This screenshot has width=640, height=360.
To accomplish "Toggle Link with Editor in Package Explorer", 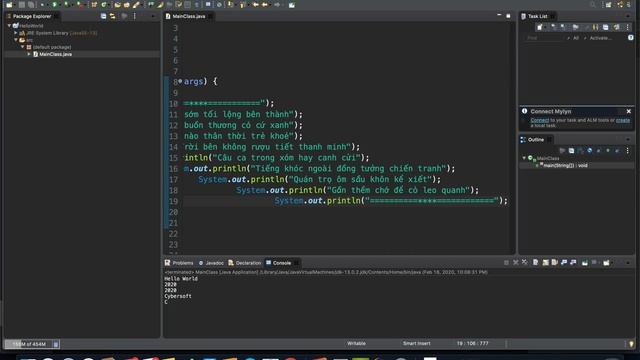I will coord(113,16).
